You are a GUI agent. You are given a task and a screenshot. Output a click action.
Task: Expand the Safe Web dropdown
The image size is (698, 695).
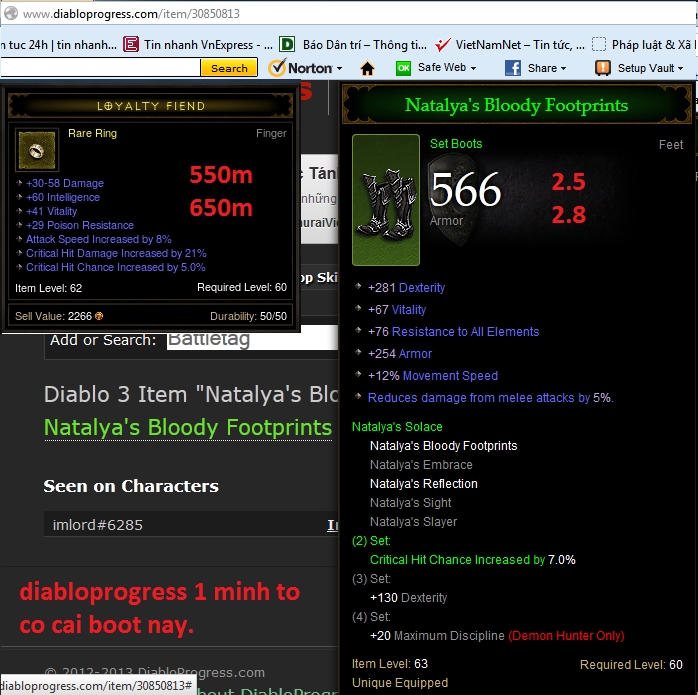point(474,69)
